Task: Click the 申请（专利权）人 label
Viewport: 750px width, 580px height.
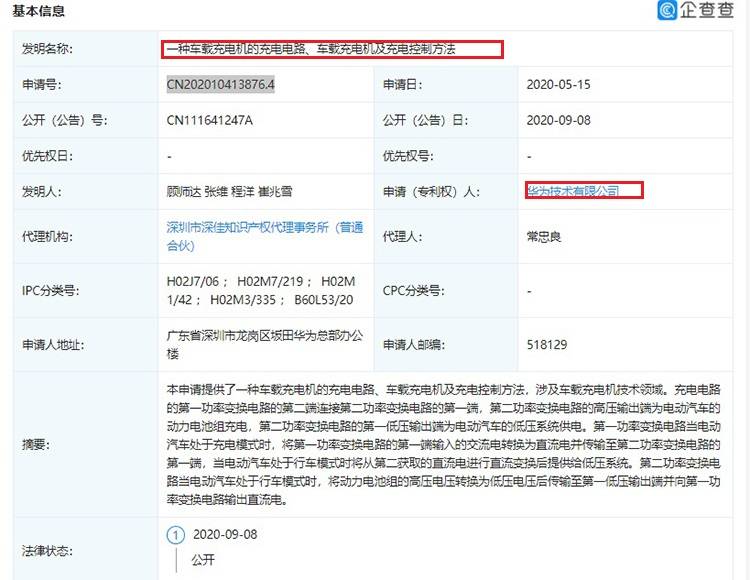Action: tap(431, 191)
